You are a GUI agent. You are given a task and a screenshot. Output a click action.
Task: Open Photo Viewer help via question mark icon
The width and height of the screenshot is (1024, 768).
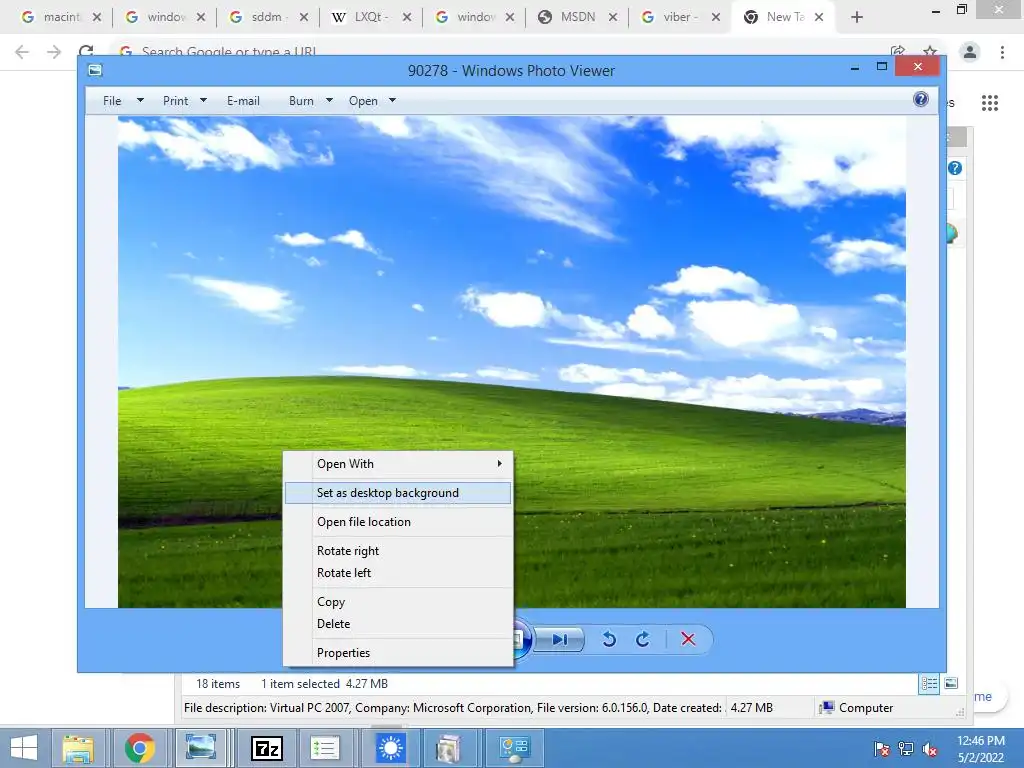(x=921, y=99)
